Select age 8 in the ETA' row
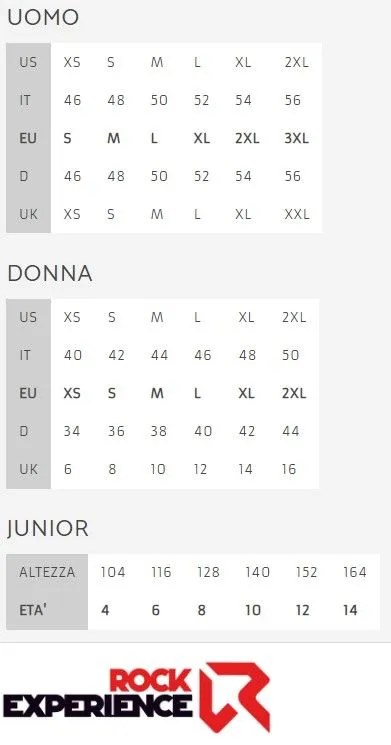Image resolution: width=391 pixels, height=745 pixels. click(201, 610)
